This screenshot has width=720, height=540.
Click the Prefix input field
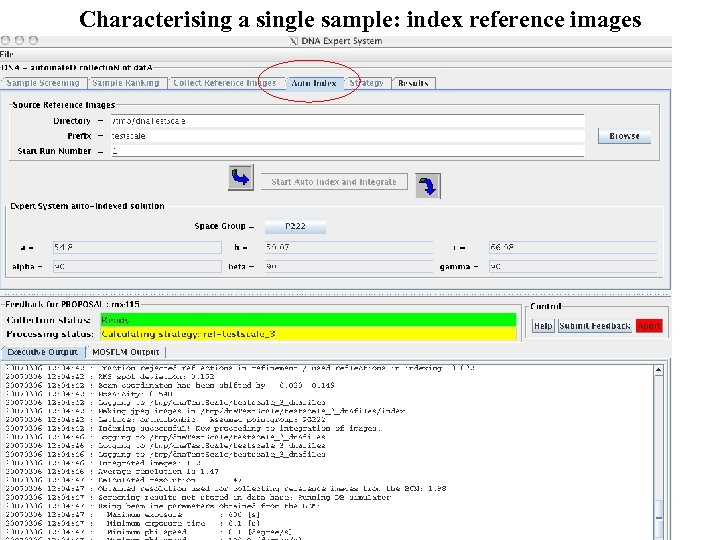[347, 136]
